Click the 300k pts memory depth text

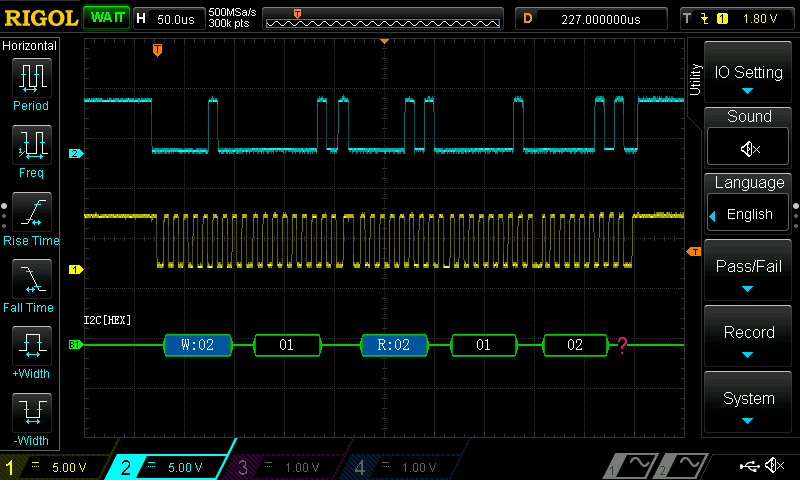[x=229, y=23]
